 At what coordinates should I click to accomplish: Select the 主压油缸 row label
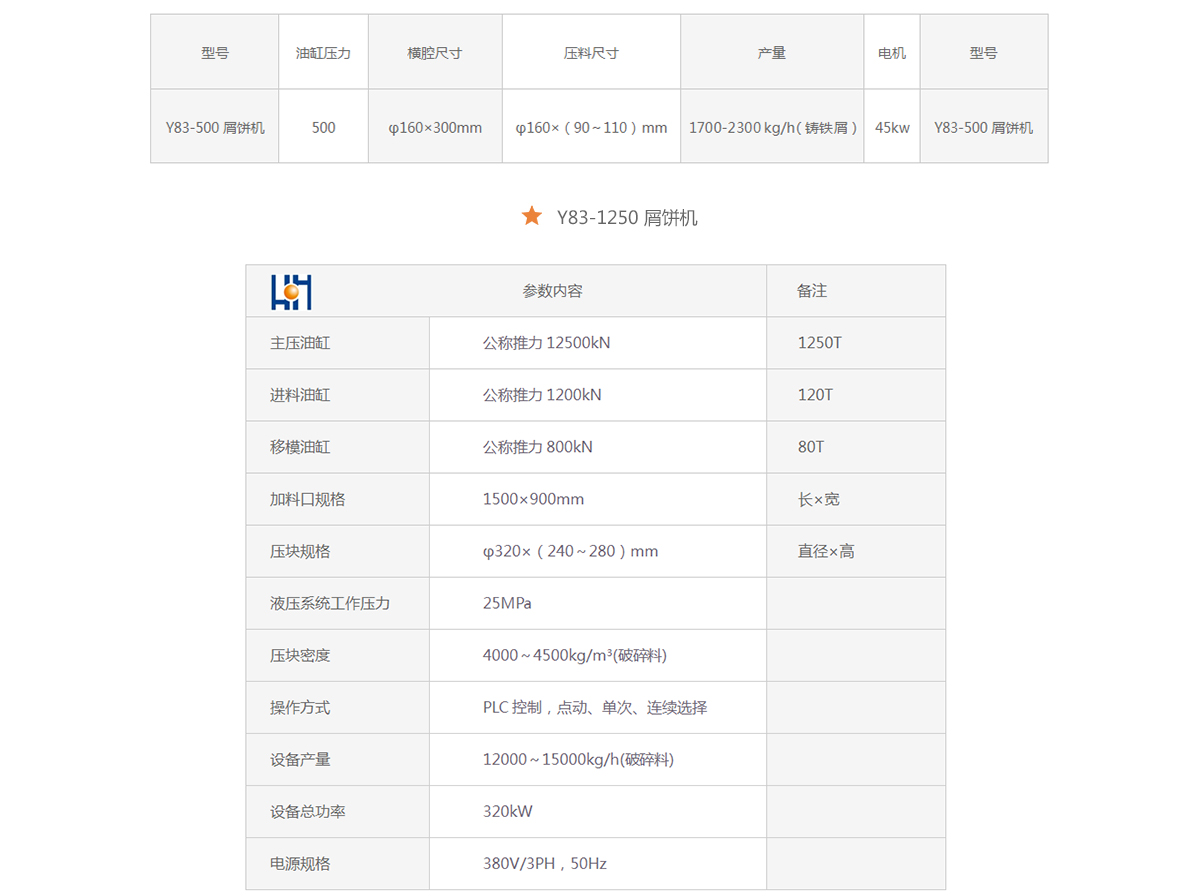pyautogui.click(x=300, y=343)
